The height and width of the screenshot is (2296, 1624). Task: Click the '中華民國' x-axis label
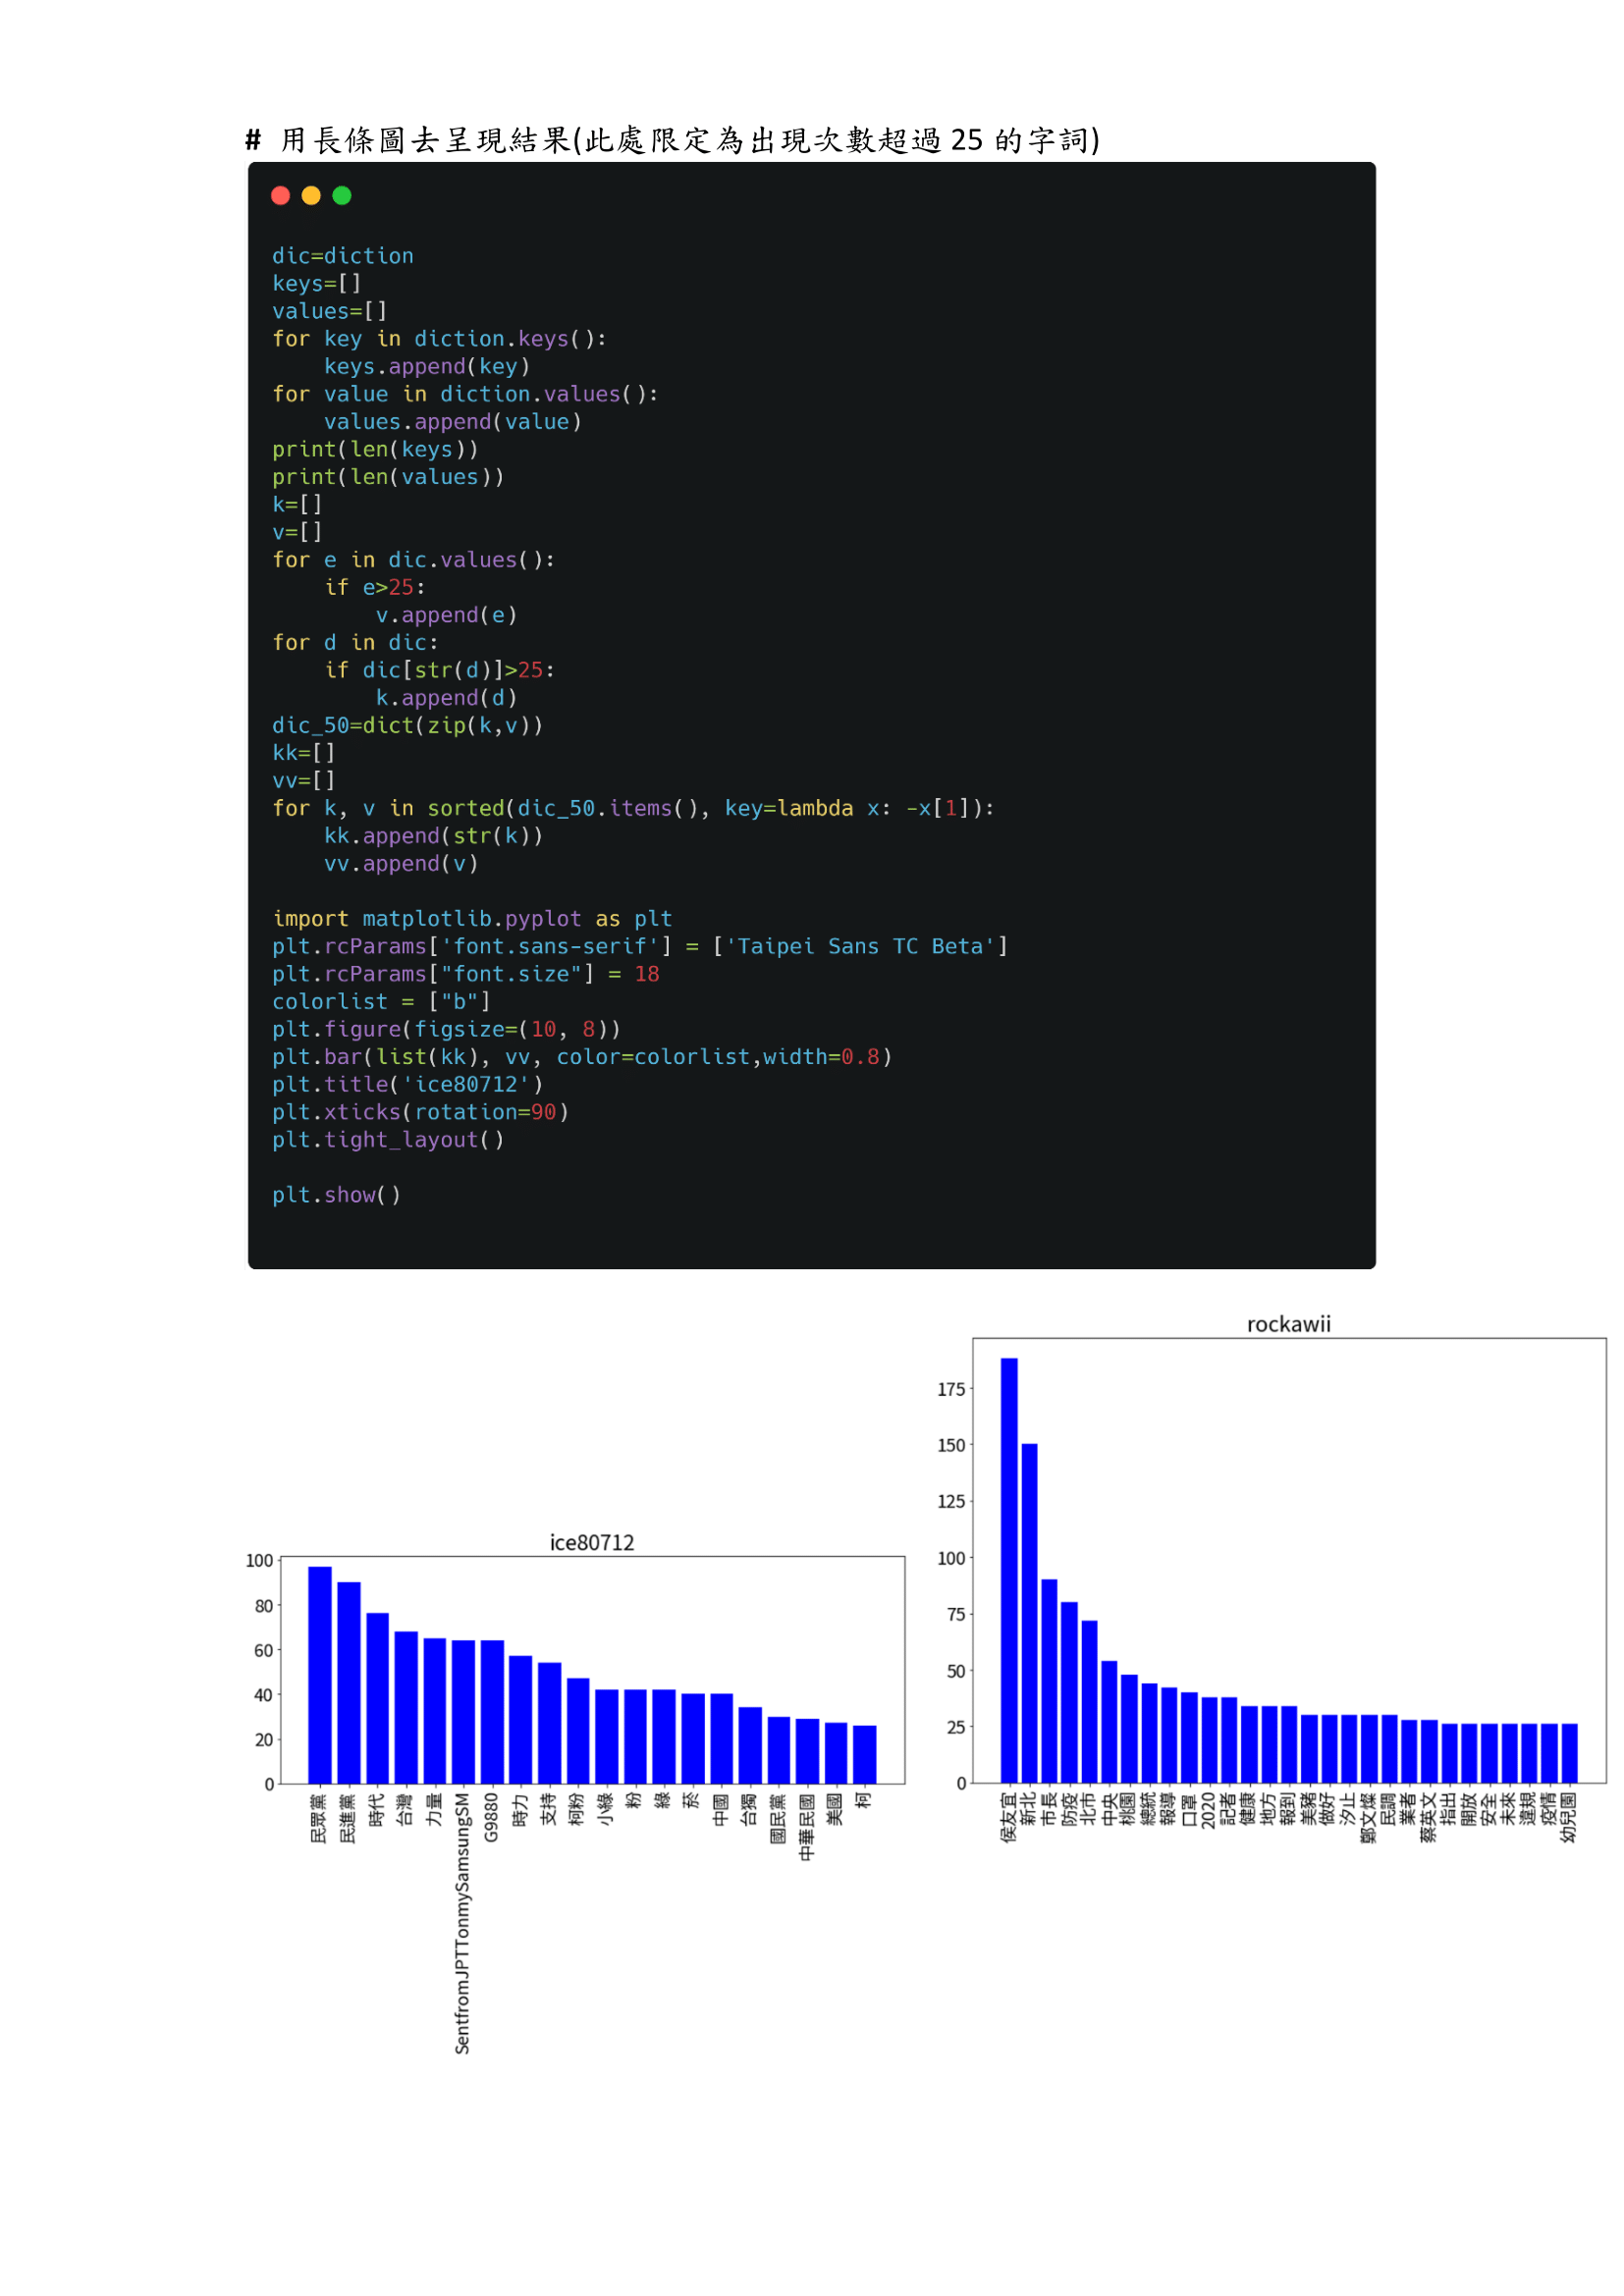pos(807,1827)
